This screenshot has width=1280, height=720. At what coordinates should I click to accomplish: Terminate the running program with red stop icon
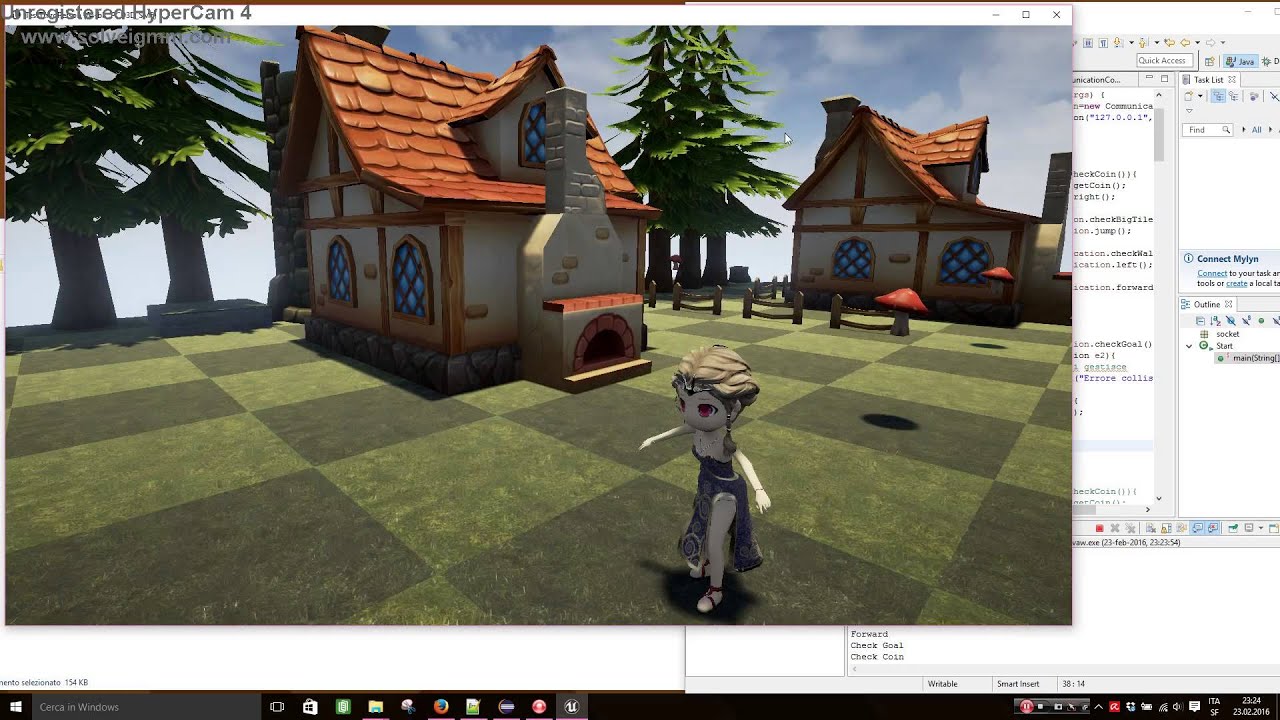[1100, 528]
